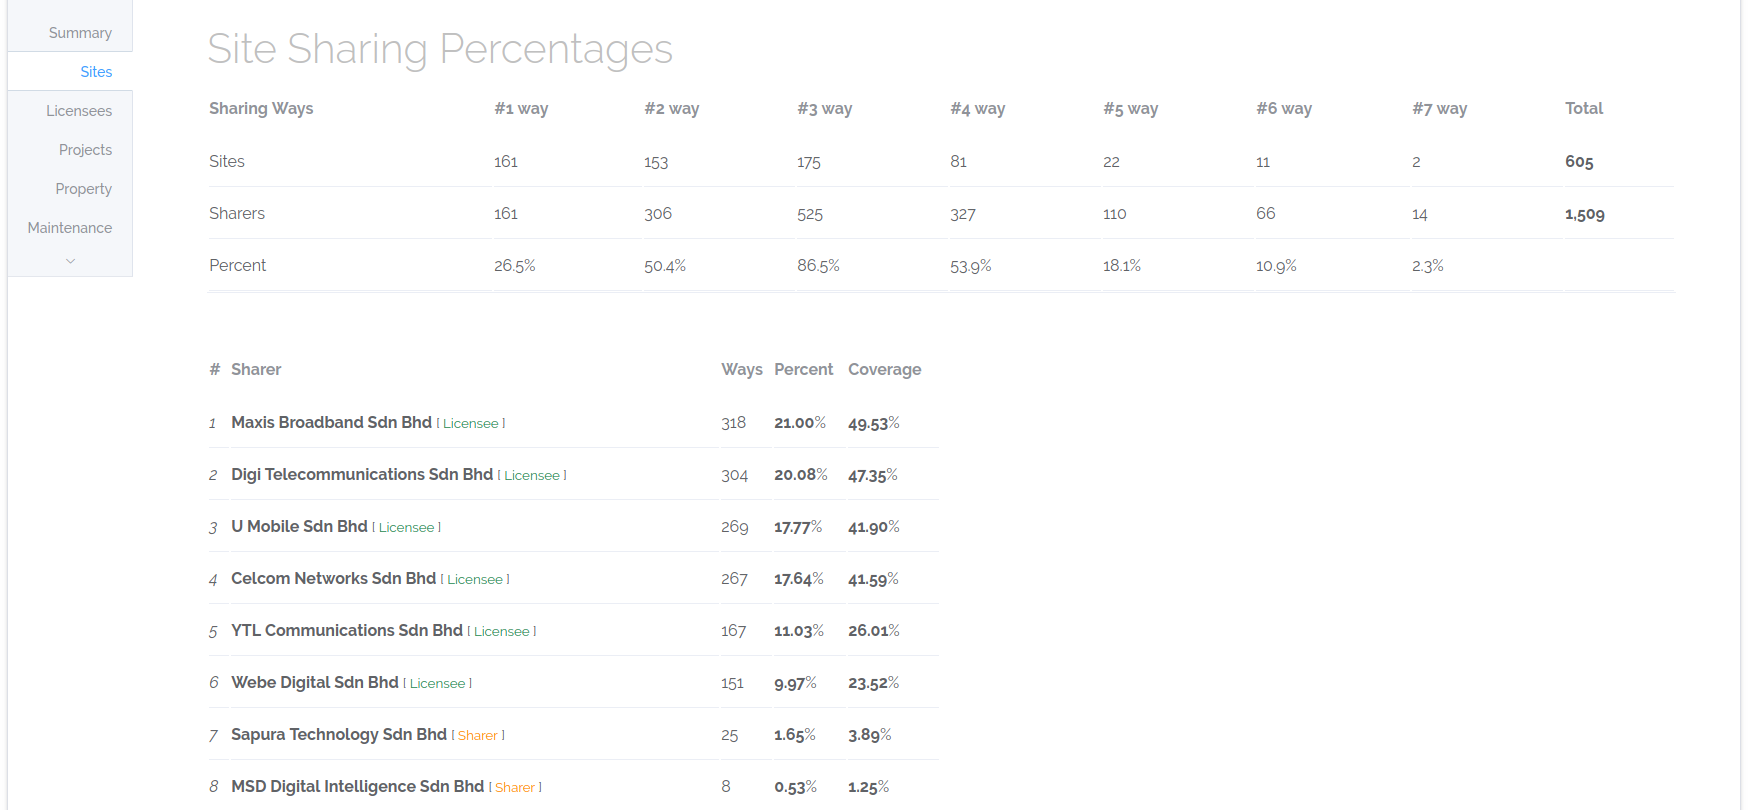This screenshot has width=1749, height=810.
Task: Click Sapura percent value 1.65%
Action: coord(795,735)
